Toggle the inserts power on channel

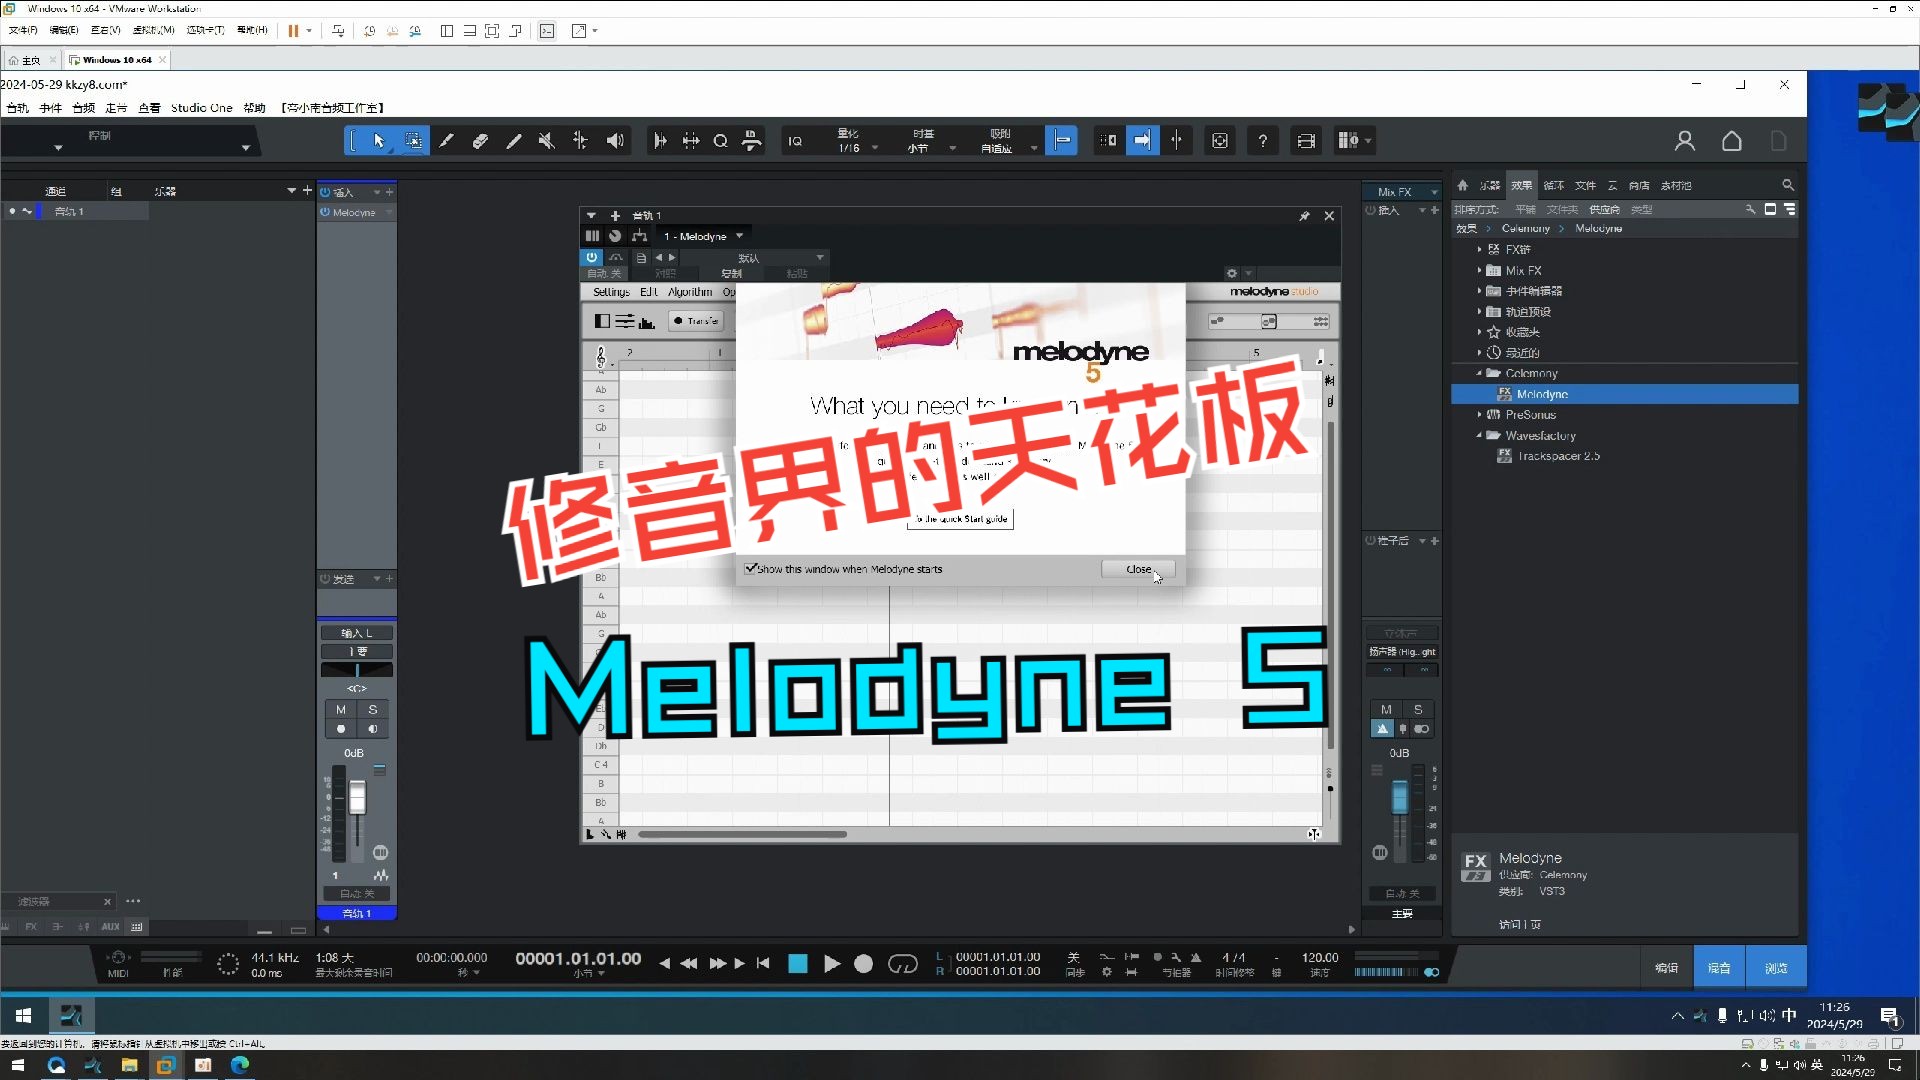pyautogui.click(x=325, y=192)
